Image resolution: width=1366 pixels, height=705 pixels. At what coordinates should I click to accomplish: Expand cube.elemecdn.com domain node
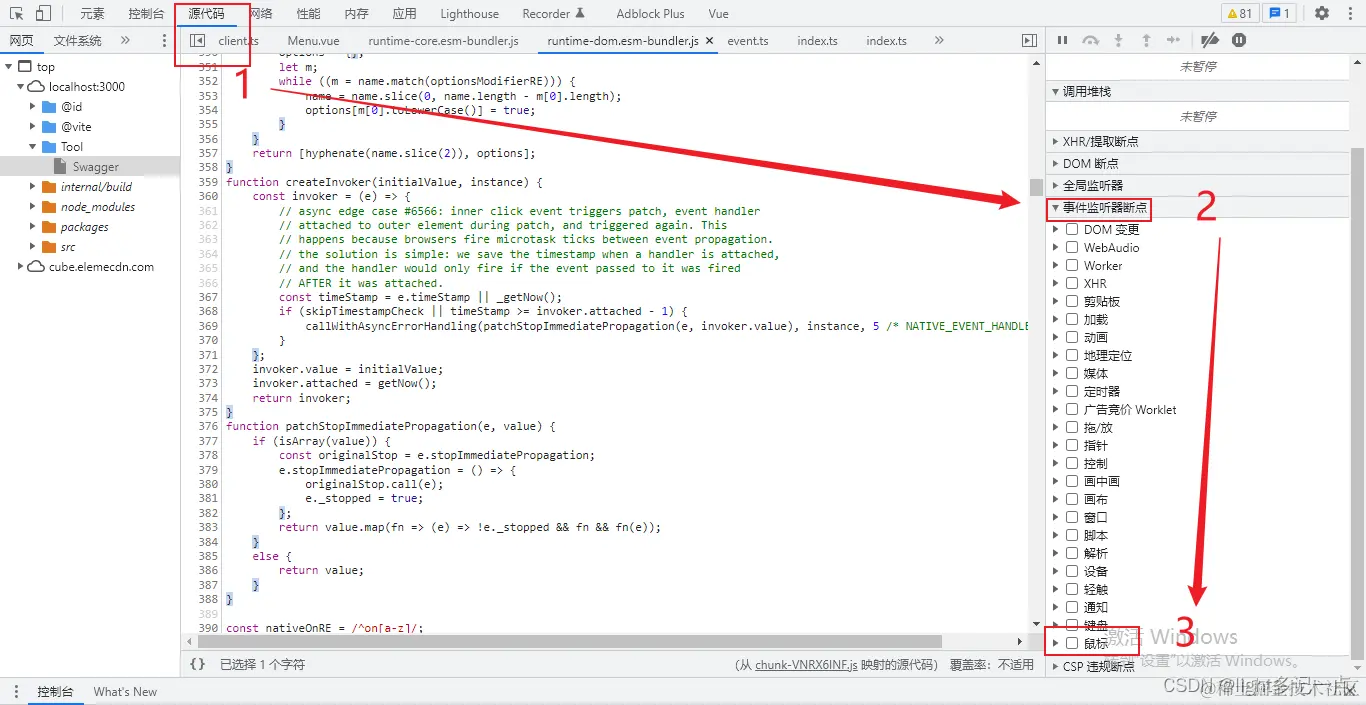20,267
